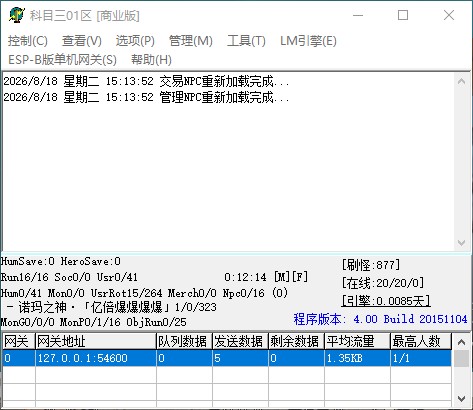The height and width of the screenshot is (410, 473).
Task: Click the application icon in the title bar
Action: (x=17, y=15)
